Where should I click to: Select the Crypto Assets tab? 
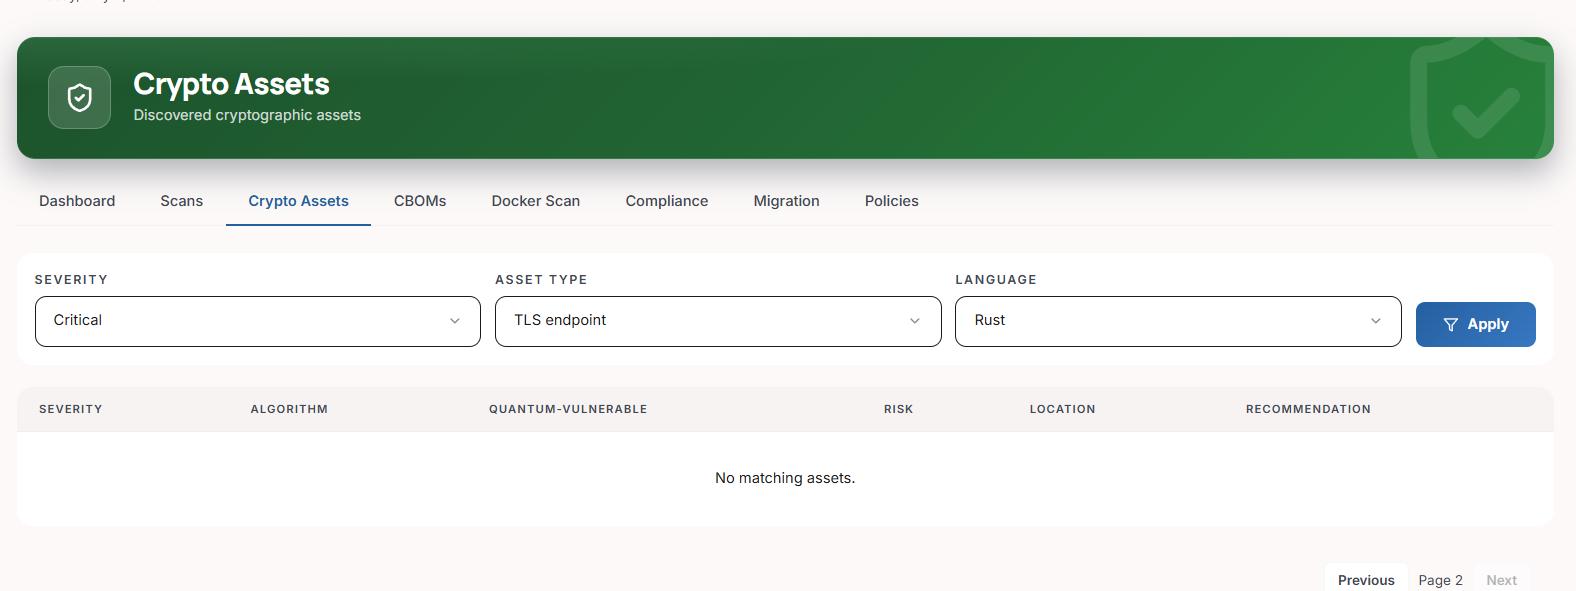click(299, 201)
